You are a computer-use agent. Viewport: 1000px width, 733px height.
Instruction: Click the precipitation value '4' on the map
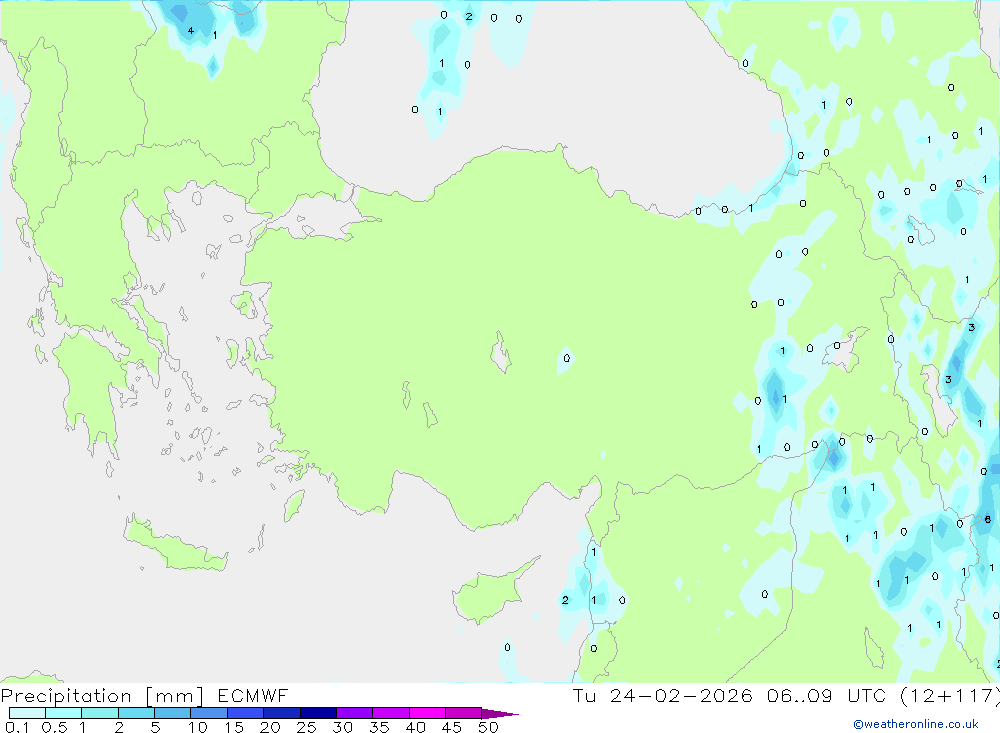[190, 31]
